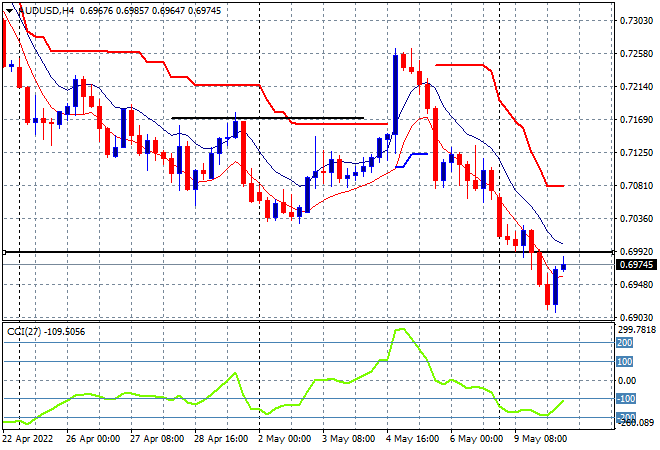Click the 299.7818 CCI maximum label
This screenshot has height=450, width=660.
(x=636, y=329)
